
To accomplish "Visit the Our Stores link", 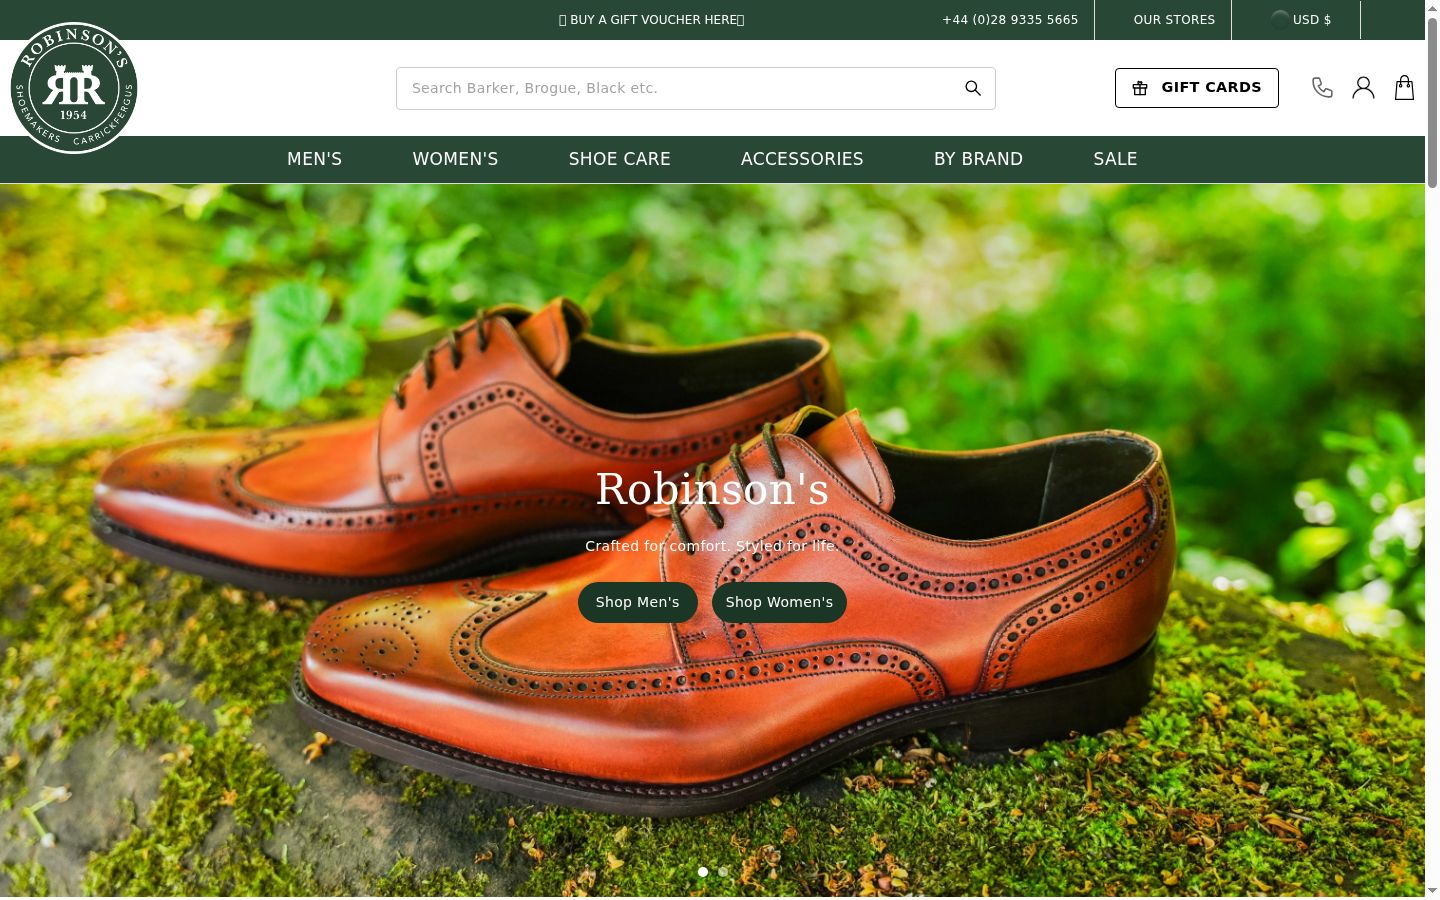I will pyautogui.click(x=1174, y=20).
